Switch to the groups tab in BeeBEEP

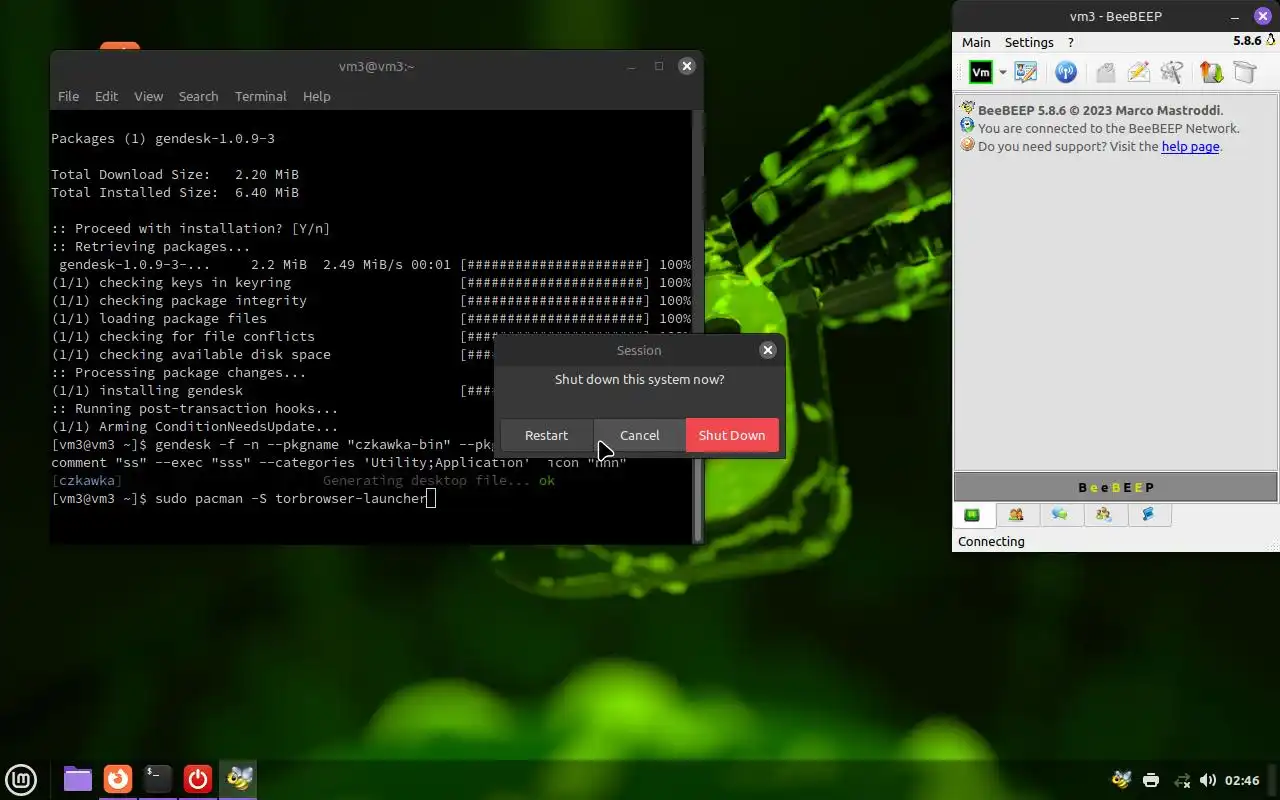(1104, 515)
